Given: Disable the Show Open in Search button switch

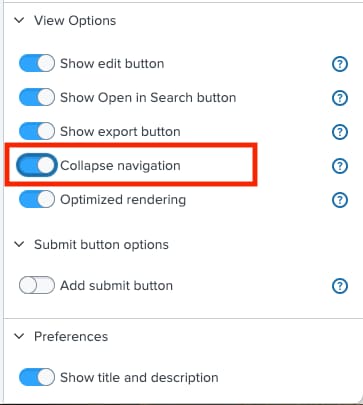Looking at the screenshot, I should (37, 97).
